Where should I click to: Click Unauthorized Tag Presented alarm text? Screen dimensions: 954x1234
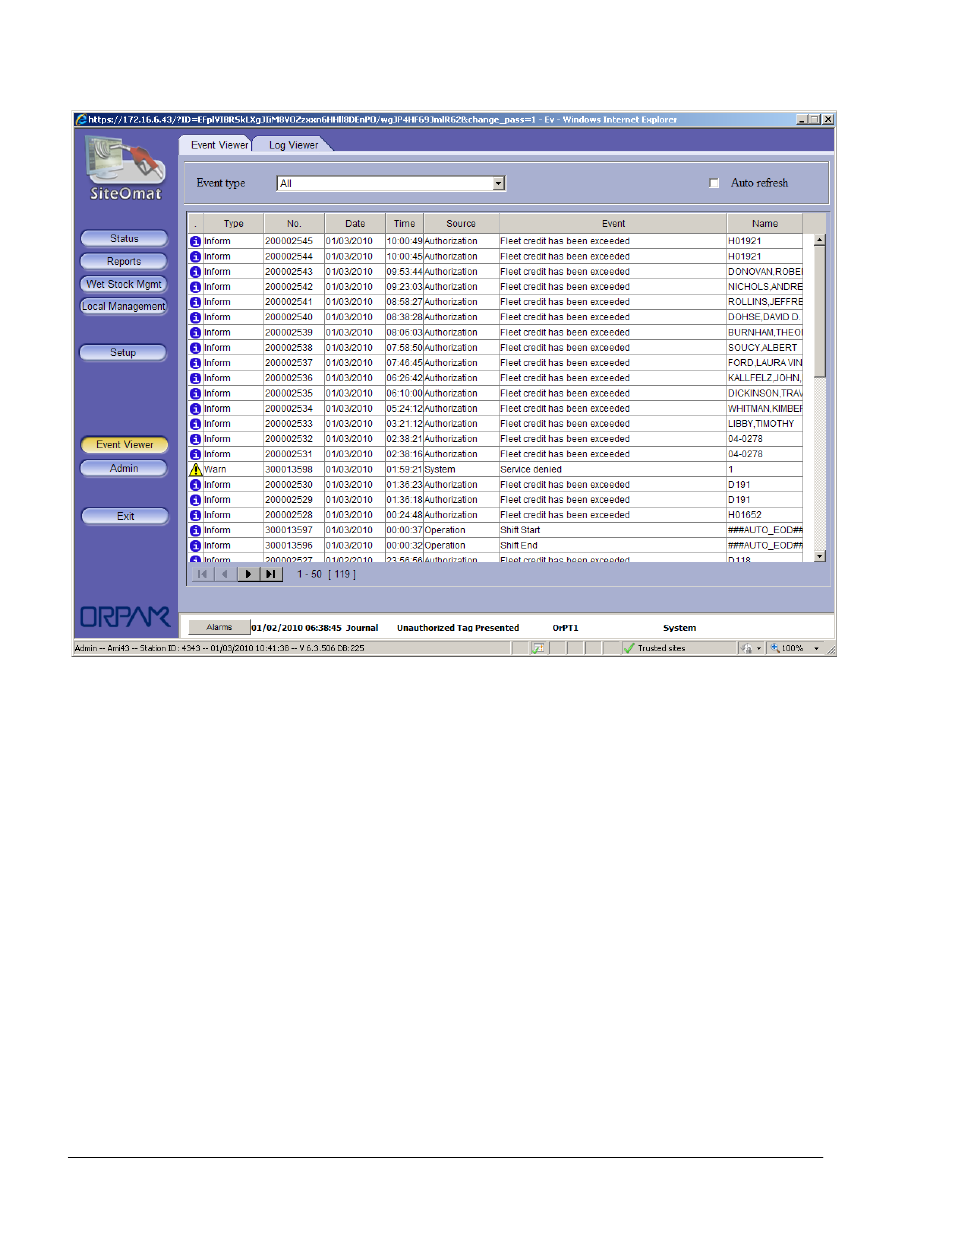pyautogui.click(x=458, y=628)
